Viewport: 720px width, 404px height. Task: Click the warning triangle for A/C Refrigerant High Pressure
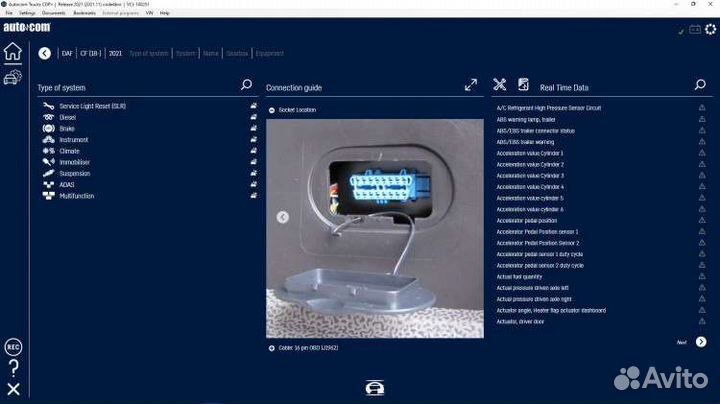(702, 107)
